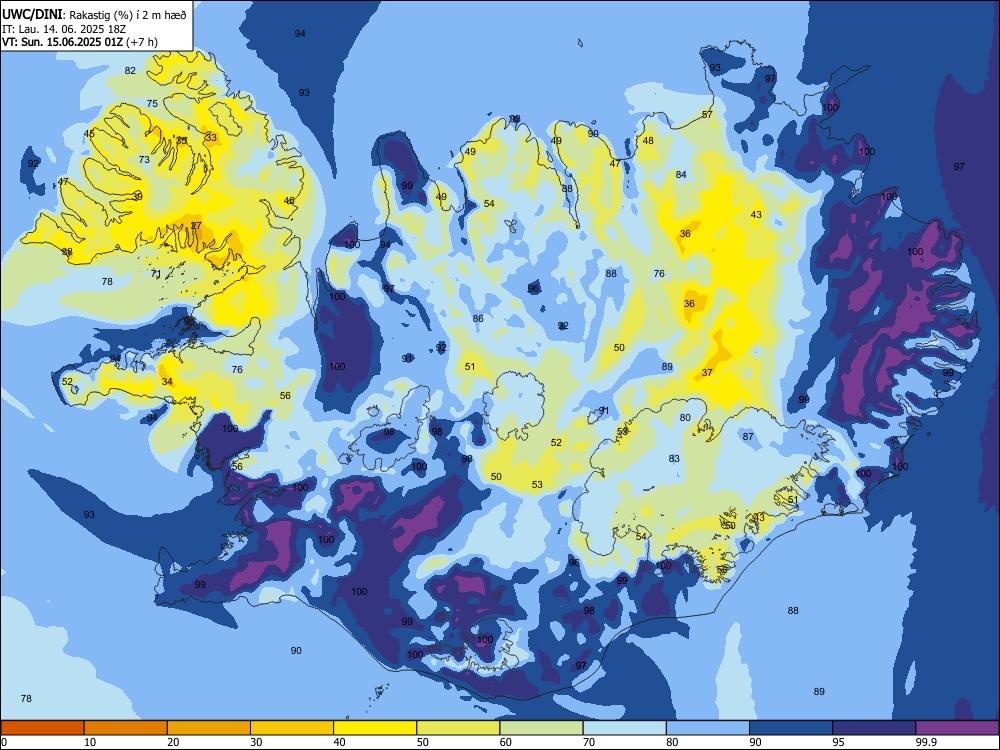
Task: Choose the 50–60 pale yellow legend swatch
Action: point(458,728)
